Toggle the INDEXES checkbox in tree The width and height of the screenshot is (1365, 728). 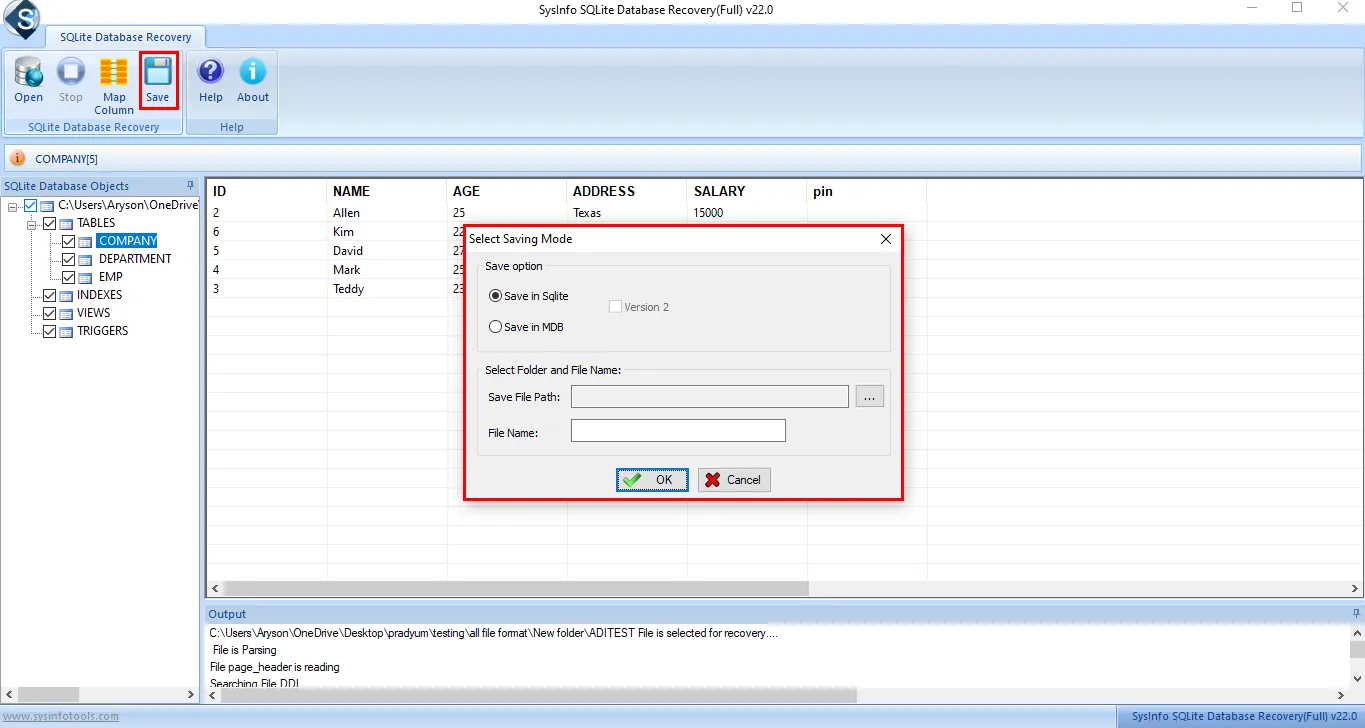coord(49,295)
